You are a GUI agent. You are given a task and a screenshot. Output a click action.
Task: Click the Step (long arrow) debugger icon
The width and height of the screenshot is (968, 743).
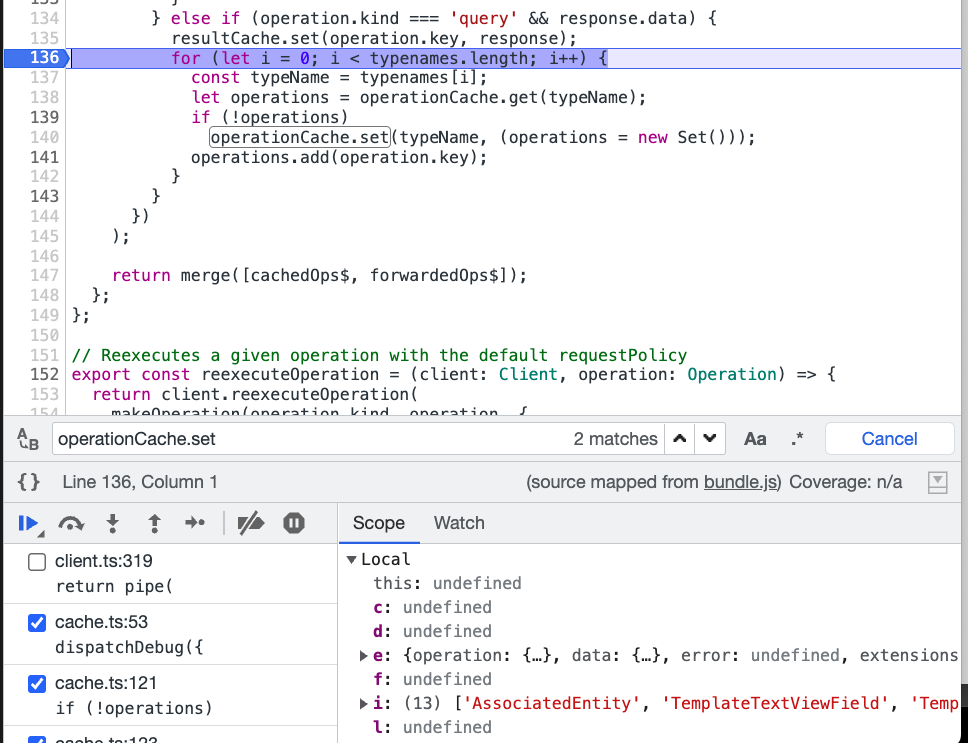pos(193,523)
